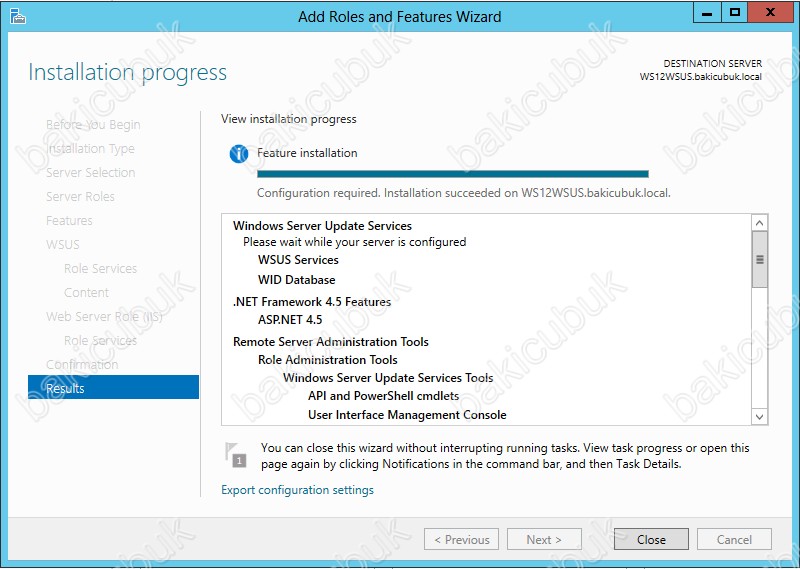Click the blue info icon beside Feature installation
Screen dimensions: 800x569
[x=239, y=154]
